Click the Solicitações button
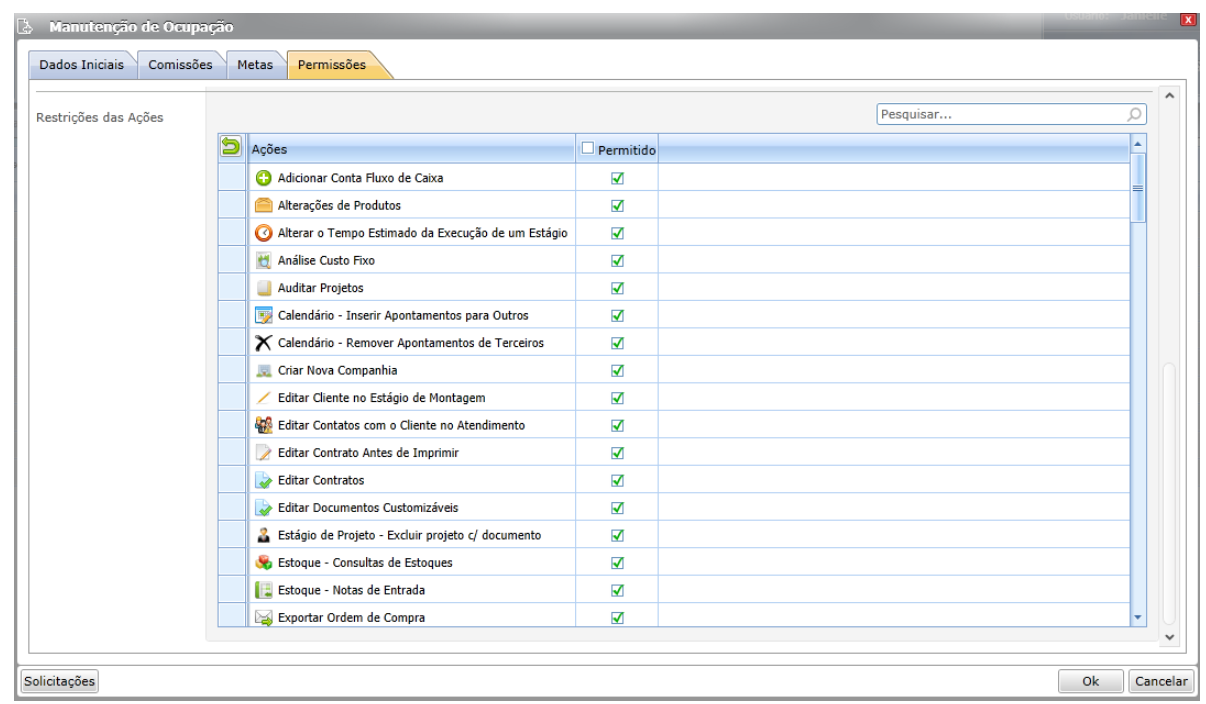The height and width of the screenshot is (704, 1206). (60, 681)
